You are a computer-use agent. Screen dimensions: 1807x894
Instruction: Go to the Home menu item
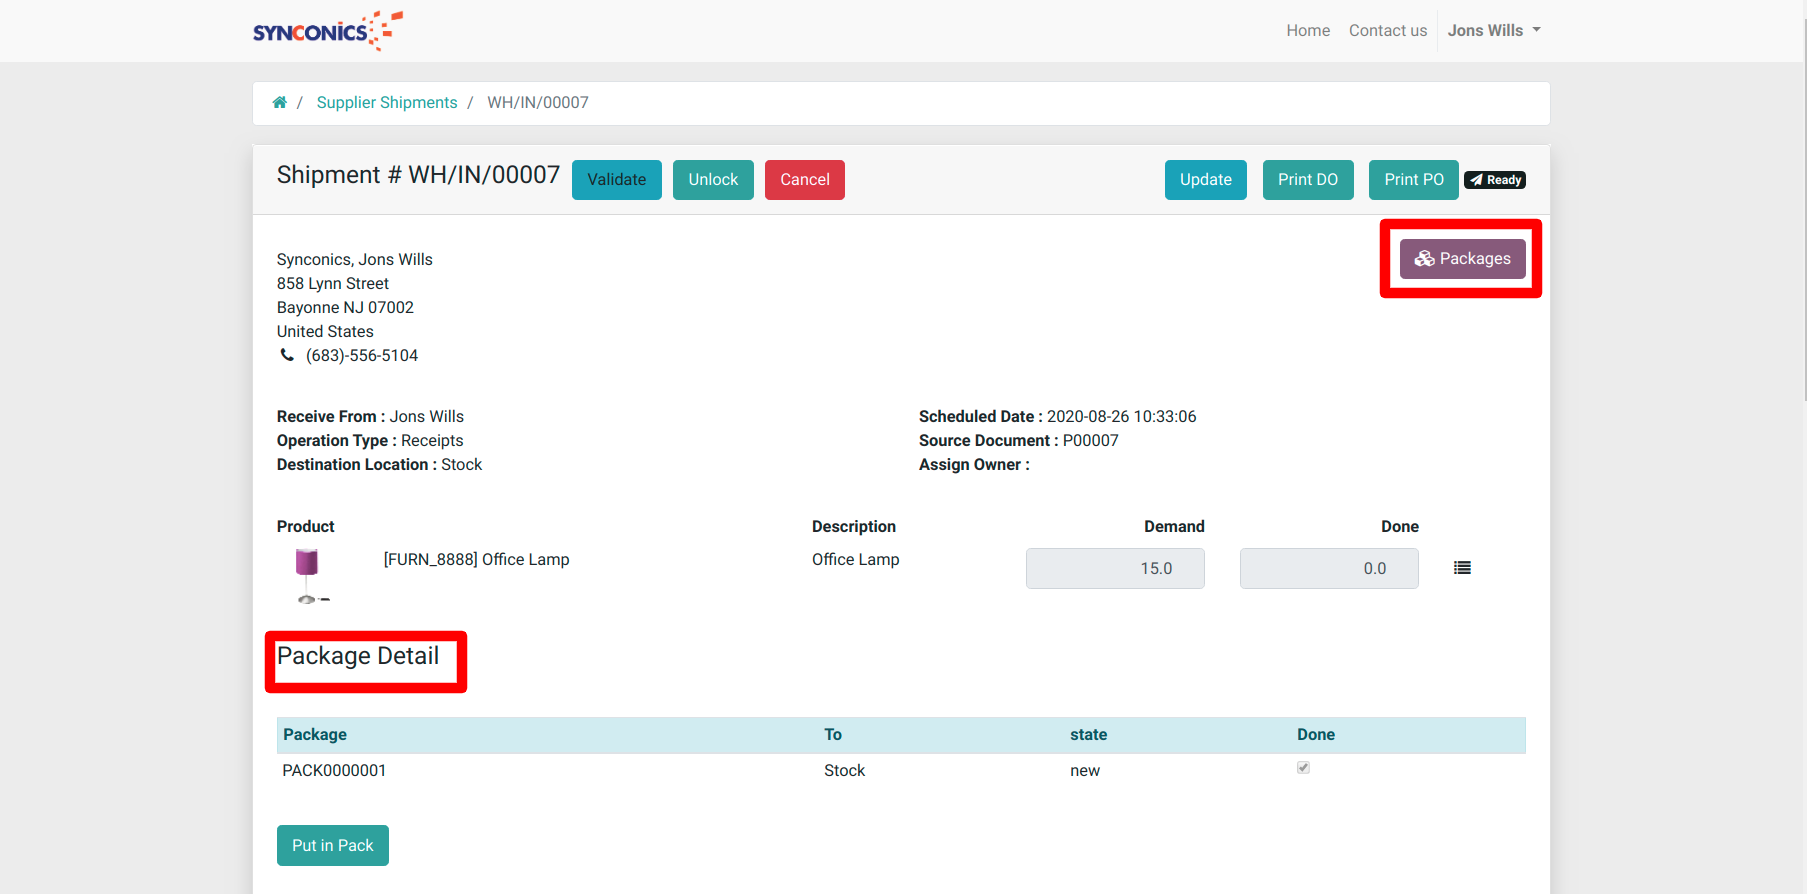pos(1307,31)
